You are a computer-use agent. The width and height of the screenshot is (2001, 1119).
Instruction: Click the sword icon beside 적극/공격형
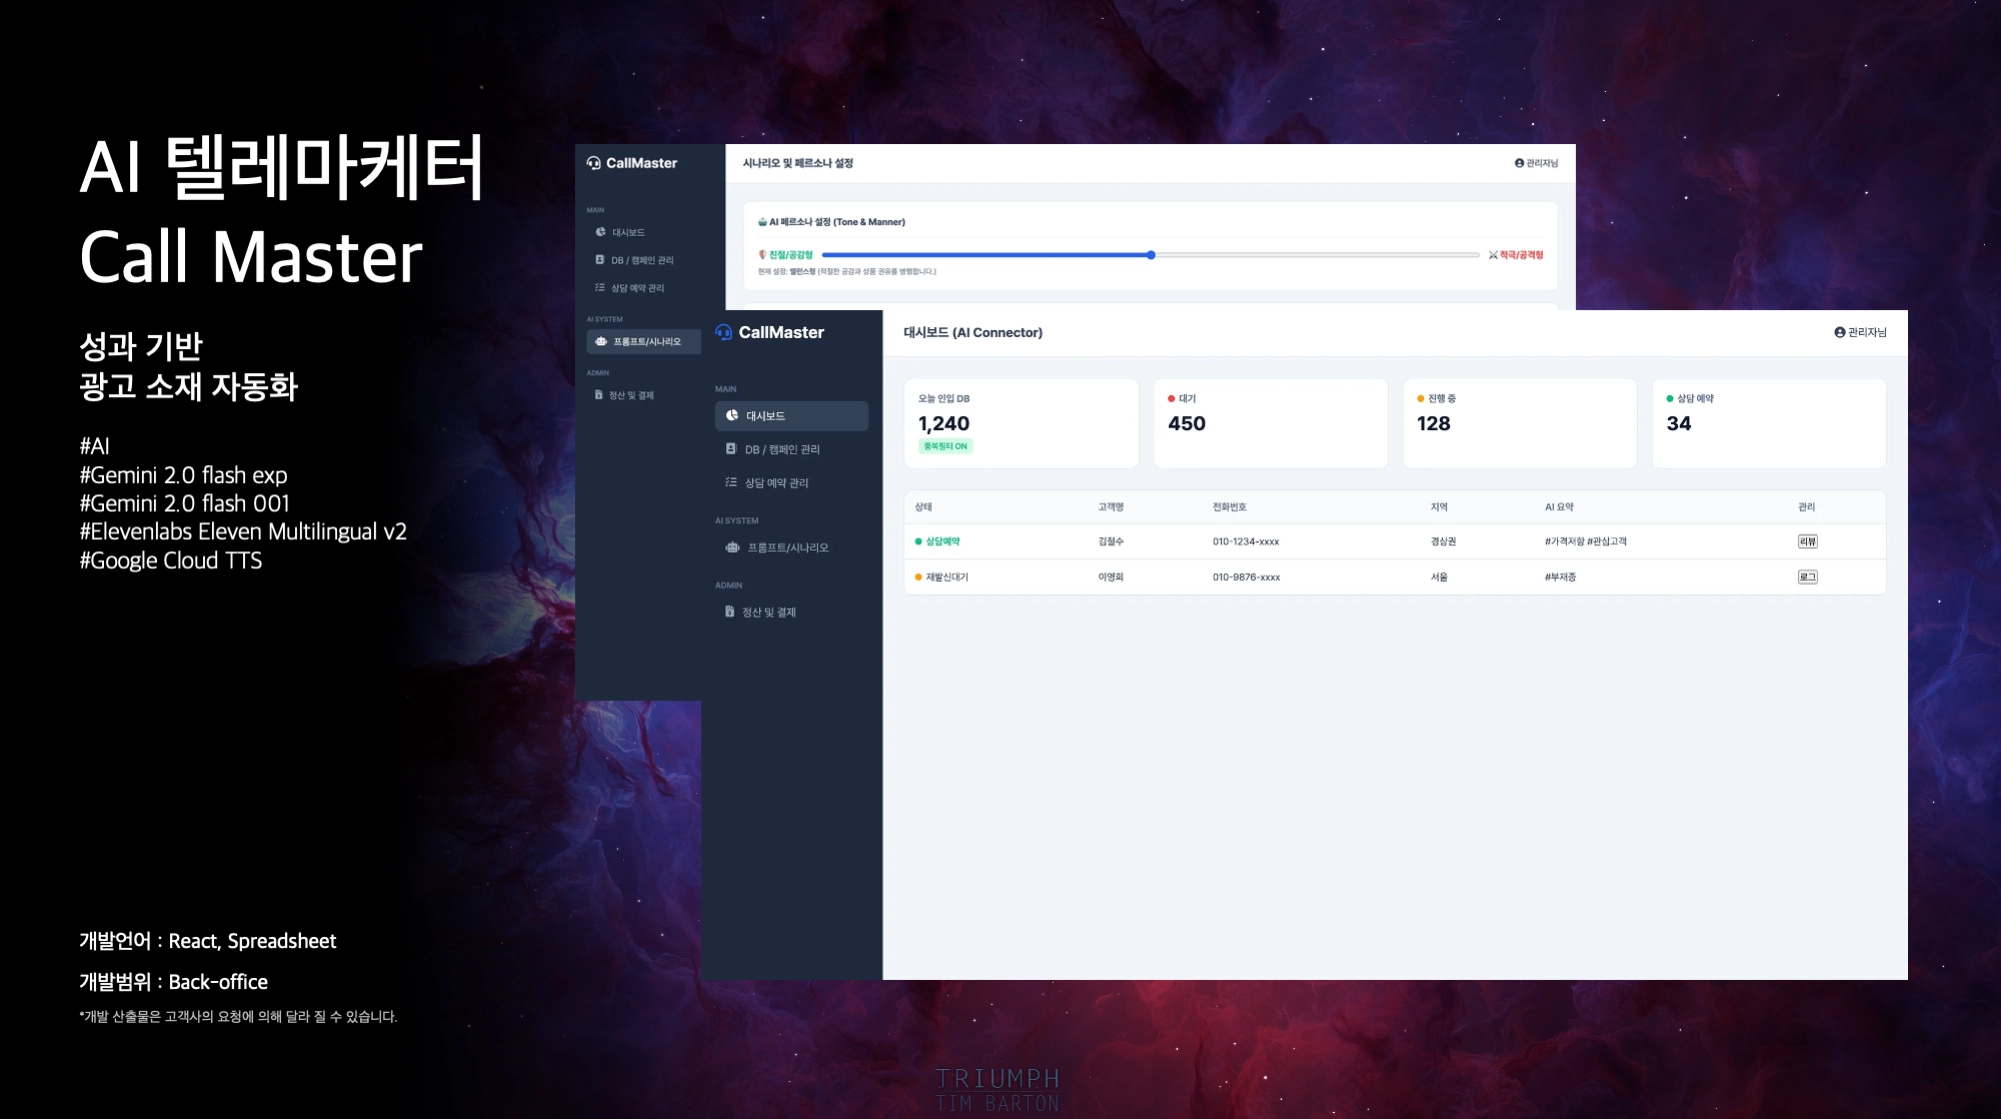pos(1492,255)
